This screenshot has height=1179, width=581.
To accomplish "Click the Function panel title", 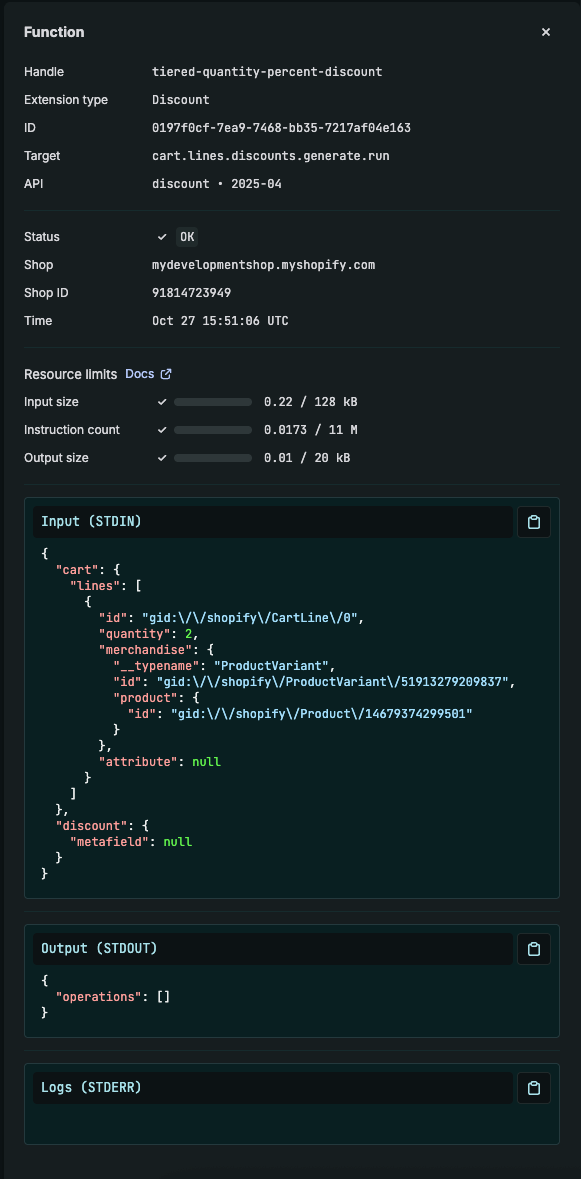I will pyautogui.click(x=54, y=32).
